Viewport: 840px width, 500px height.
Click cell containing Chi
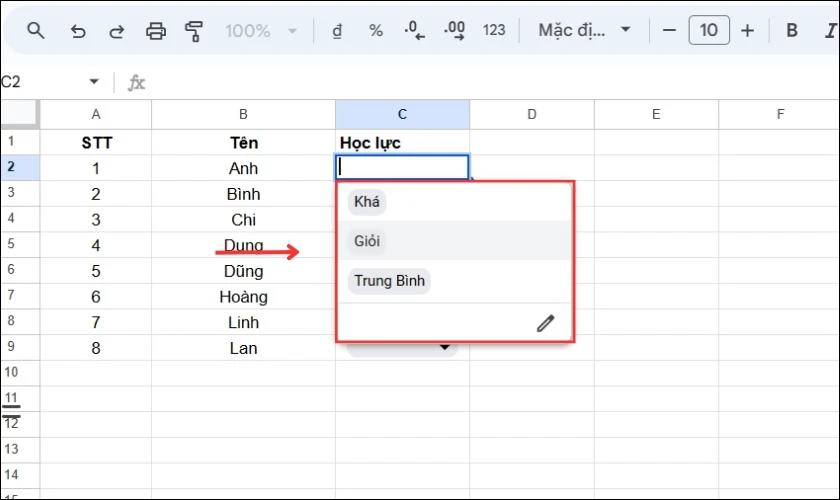point(243,220)
